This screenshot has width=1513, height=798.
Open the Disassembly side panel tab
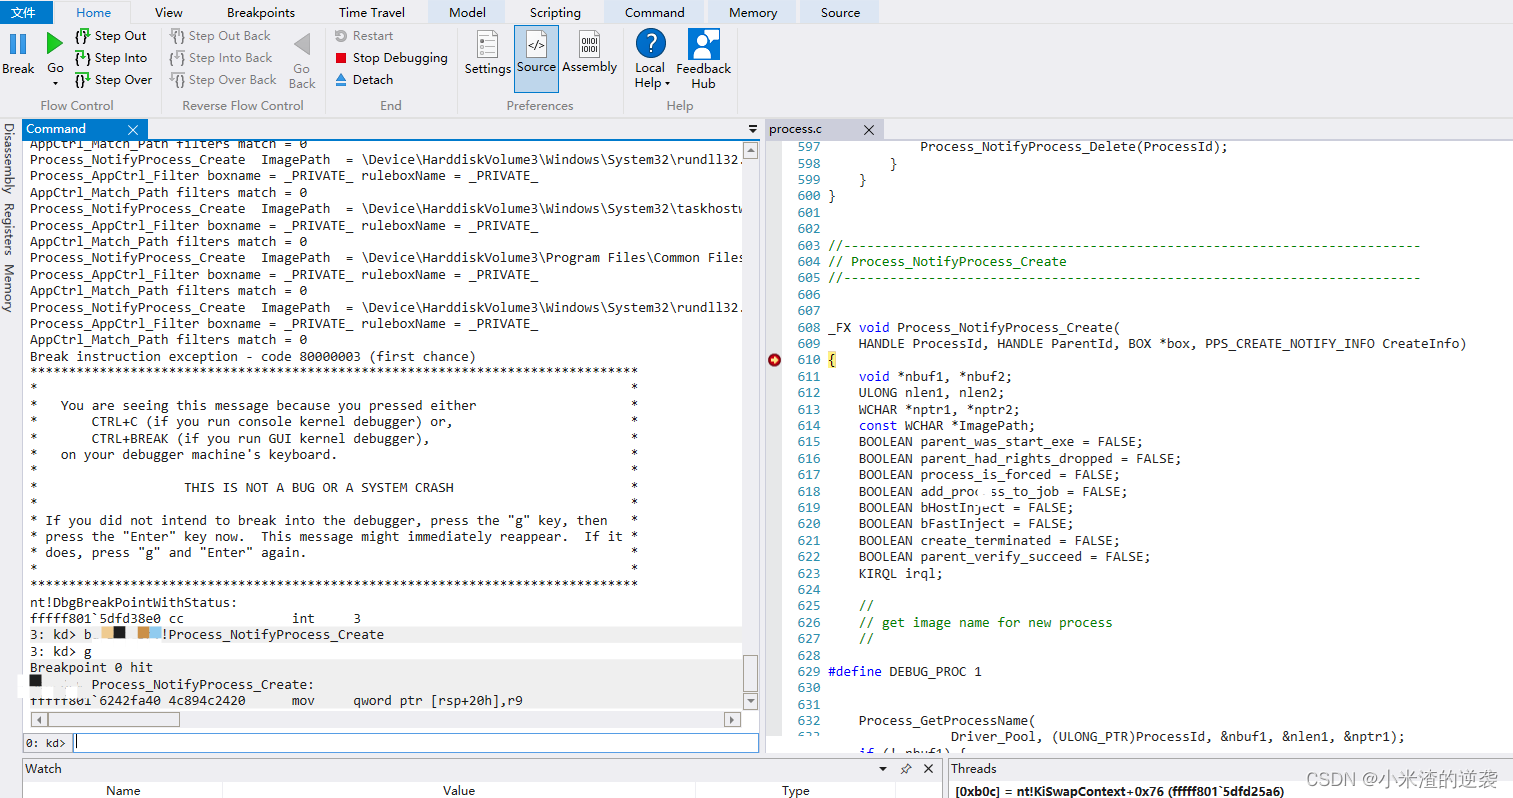coord(8,158)
